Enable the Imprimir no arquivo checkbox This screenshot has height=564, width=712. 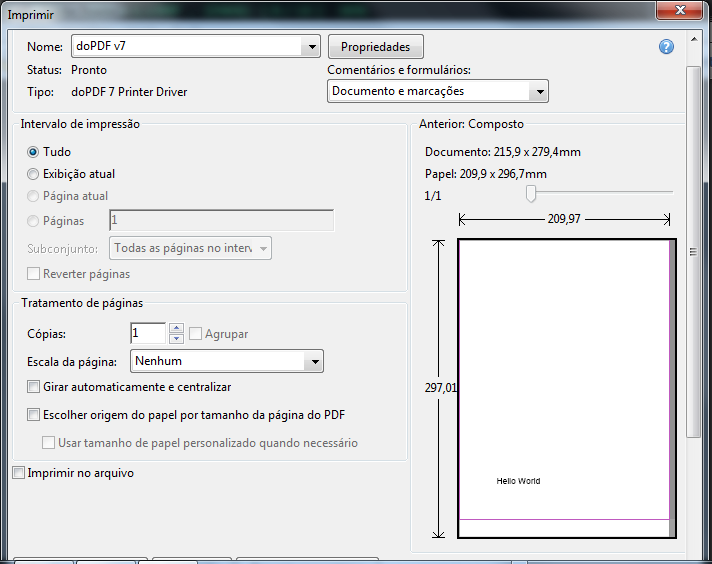[18, 473]
